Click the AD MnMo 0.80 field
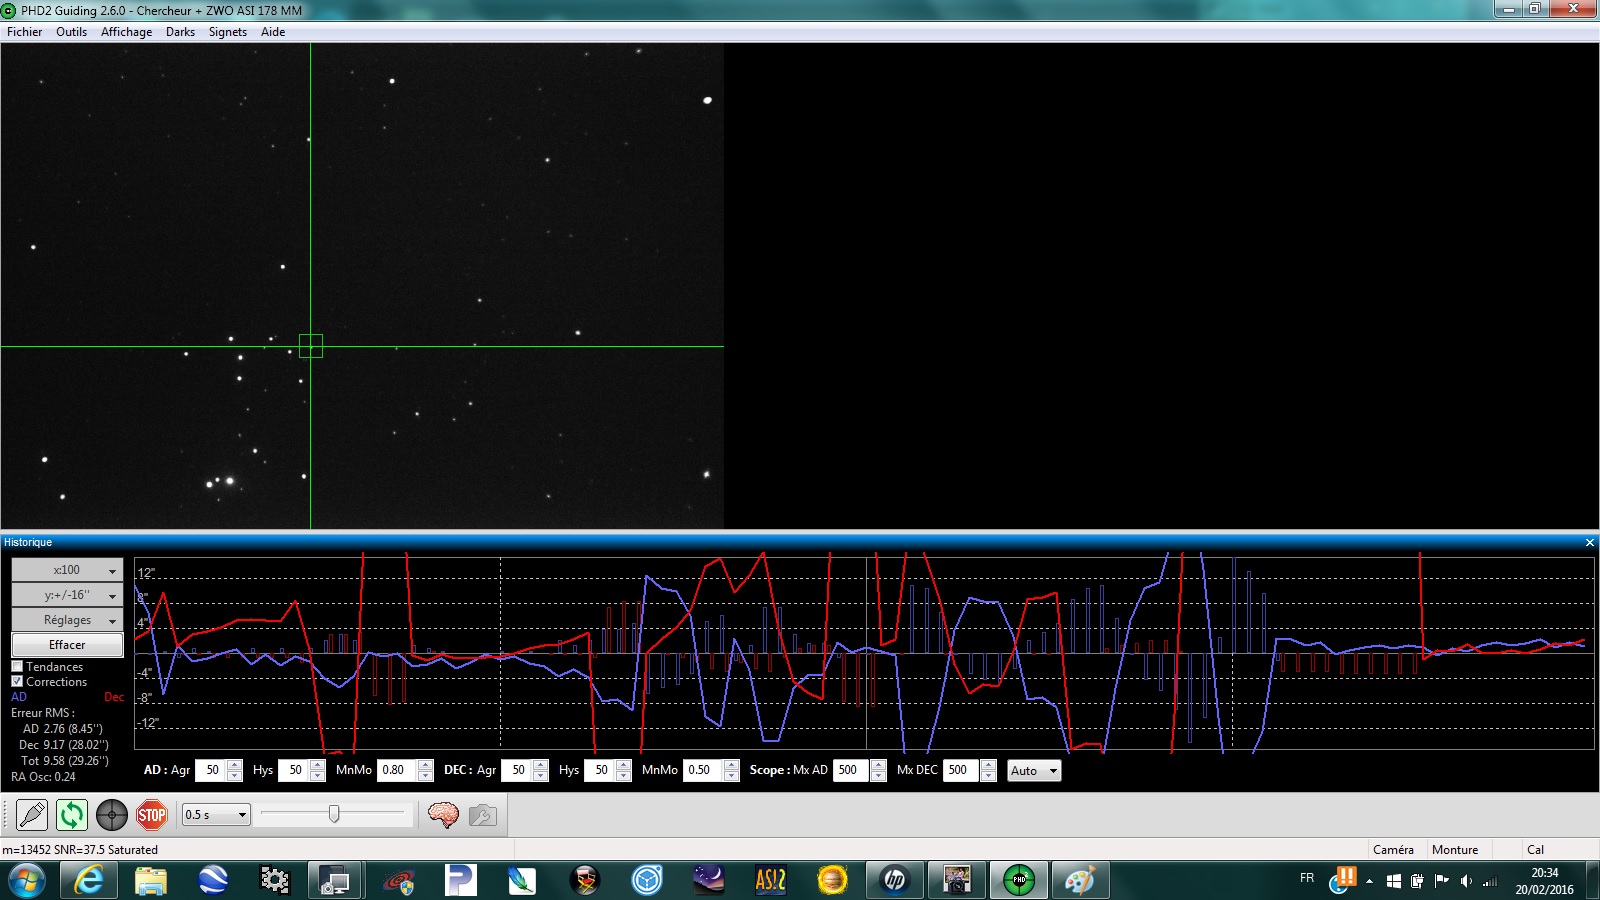This screenshot has width=1600, height=900. (397, 770)
